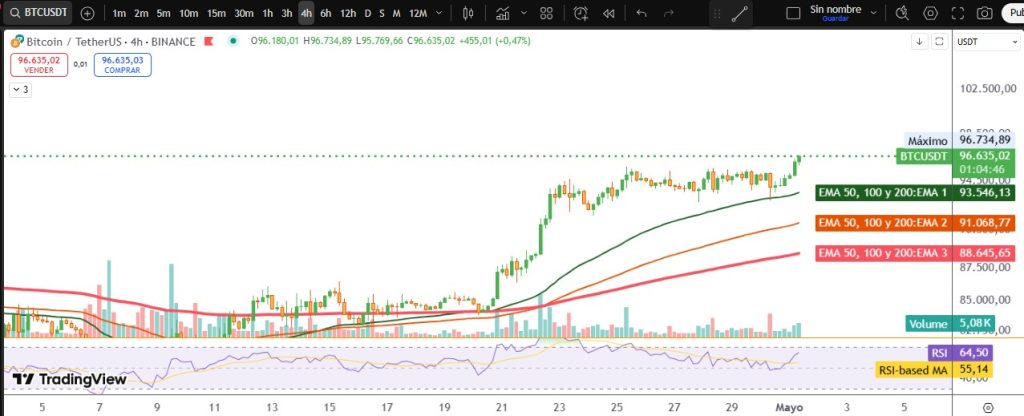Click the EMA 2 label 91.068,77
The image size is (1024, 416).
(916, 223)
